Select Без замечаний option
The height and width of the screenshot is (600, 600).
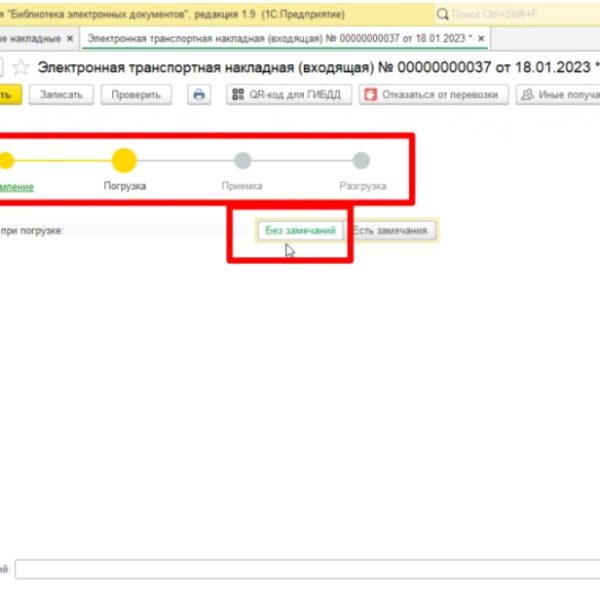pos(300,231)
